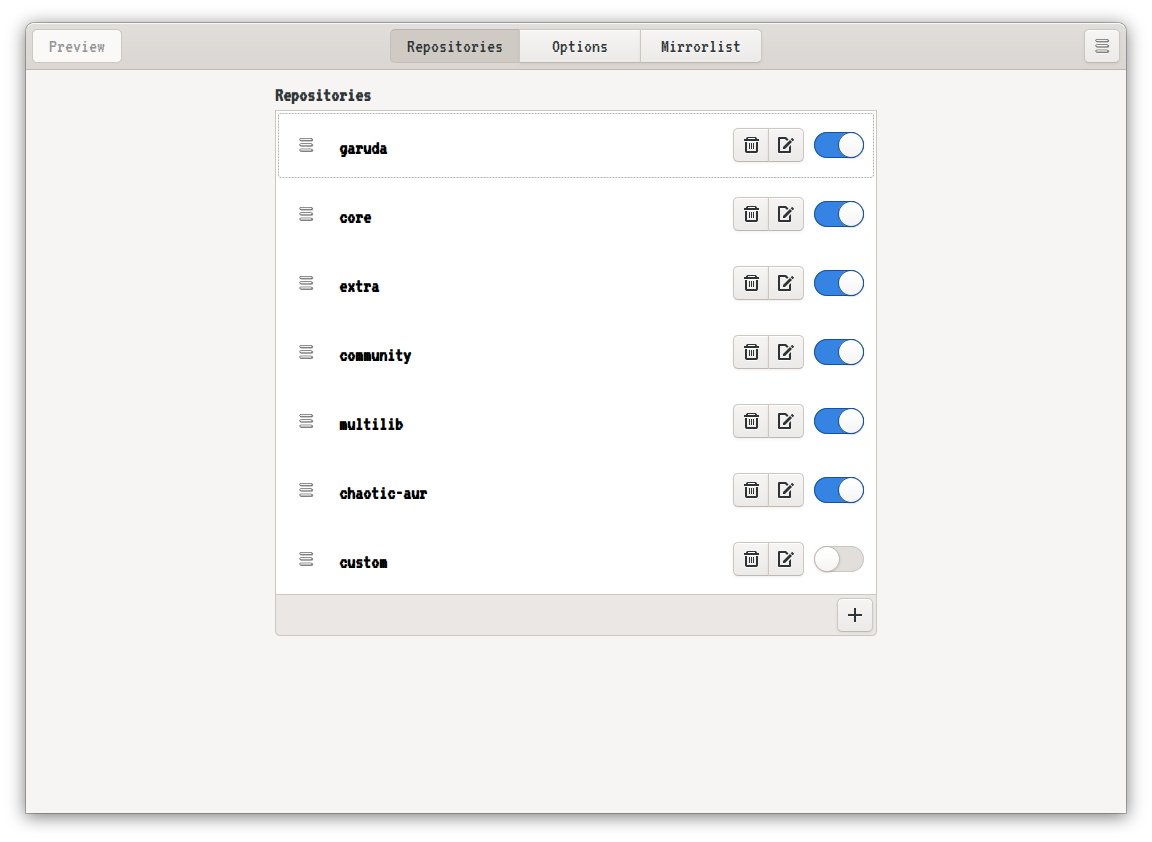The height and width of the screenshot is (842, 1152).
Task: Click the drag handle for custom
Action: tap(306, 559)
